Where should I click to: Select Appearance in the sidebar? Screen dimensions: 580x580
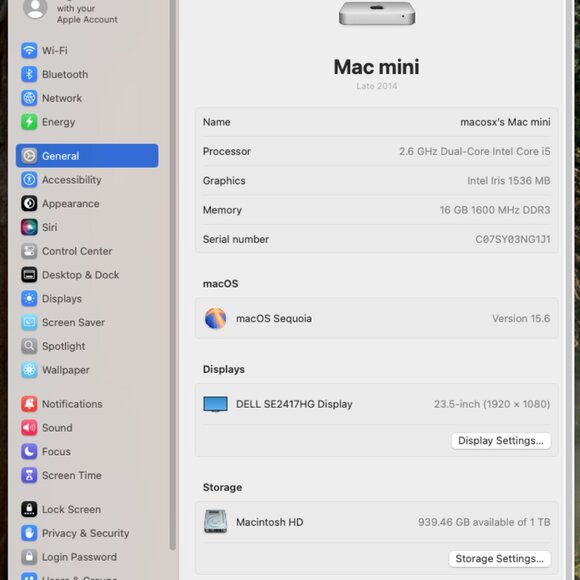coord(87,203)
